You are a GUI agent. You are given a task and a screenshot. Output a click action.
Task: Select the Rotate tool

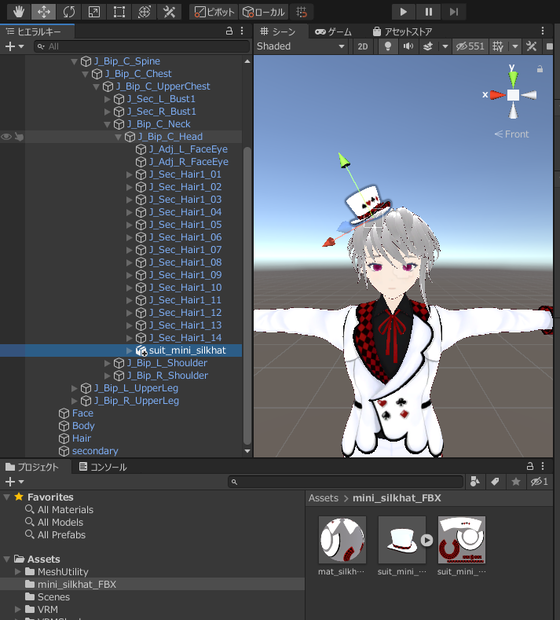coord(69,12)
